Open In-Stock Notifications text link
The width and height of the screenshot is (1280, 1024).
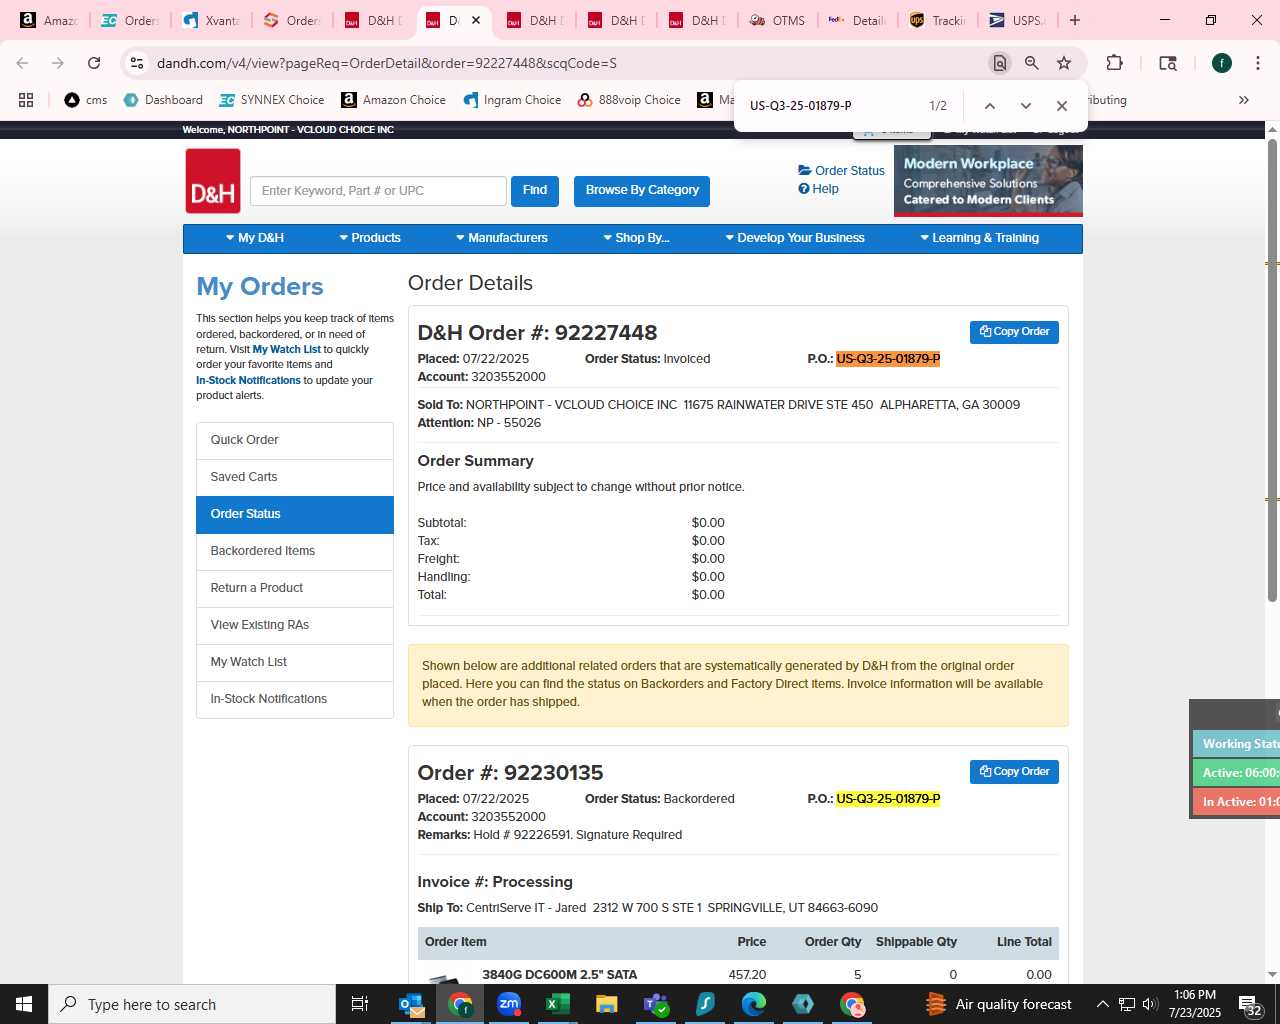coord(248,381)
